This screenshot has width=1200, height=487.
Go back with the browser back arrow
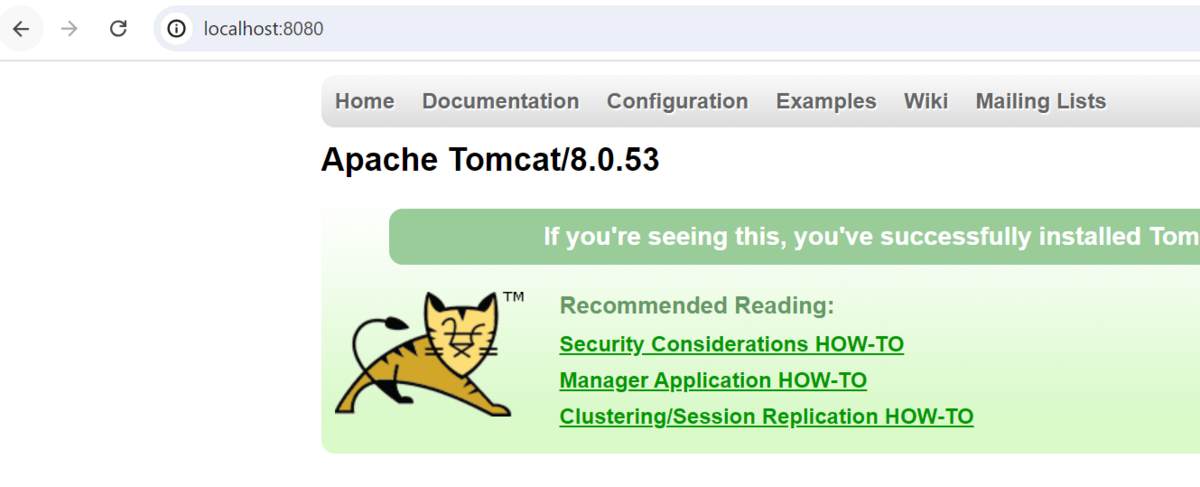tap(21, 29)
